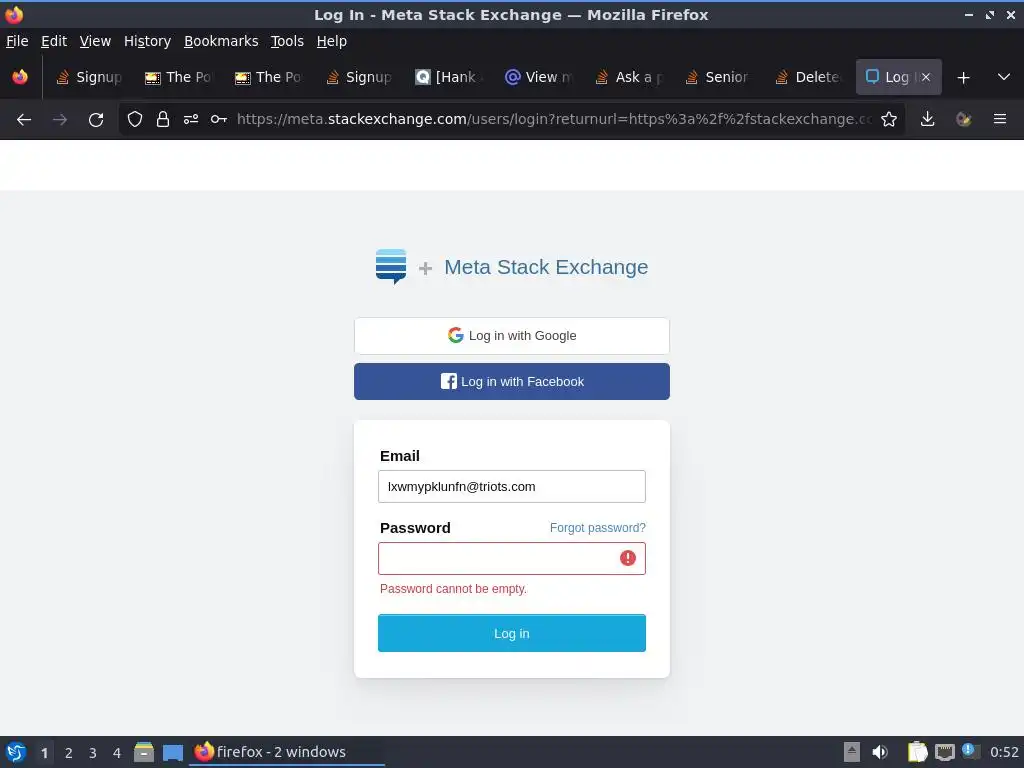Switch to the Senior tab
This screenshot has height=768, width=1024.
[719, 77]
